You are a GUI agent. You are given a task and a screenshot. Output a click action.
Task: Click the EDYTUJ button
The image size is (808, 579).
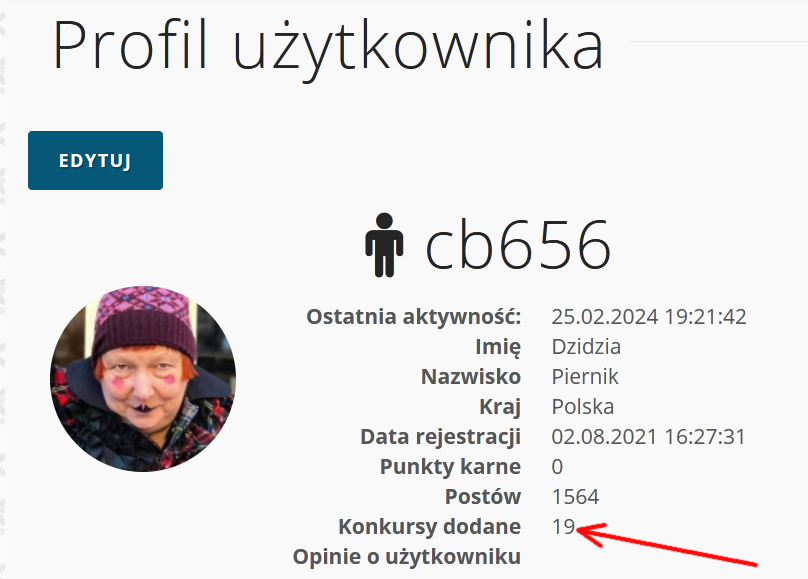click(95, 160)
